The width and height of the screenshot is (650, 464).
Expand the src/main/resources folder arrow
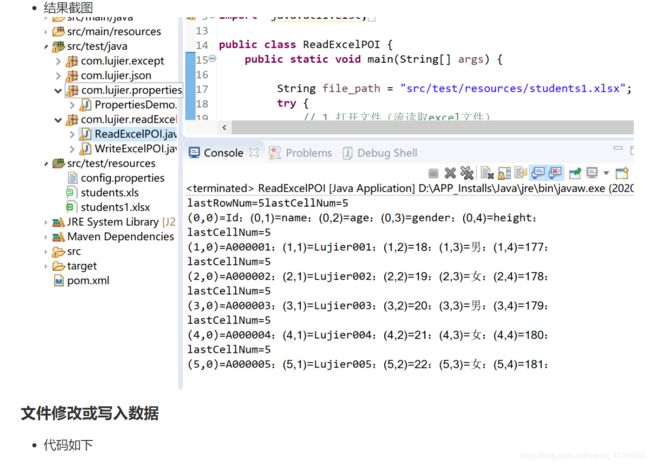coord(46,32)
